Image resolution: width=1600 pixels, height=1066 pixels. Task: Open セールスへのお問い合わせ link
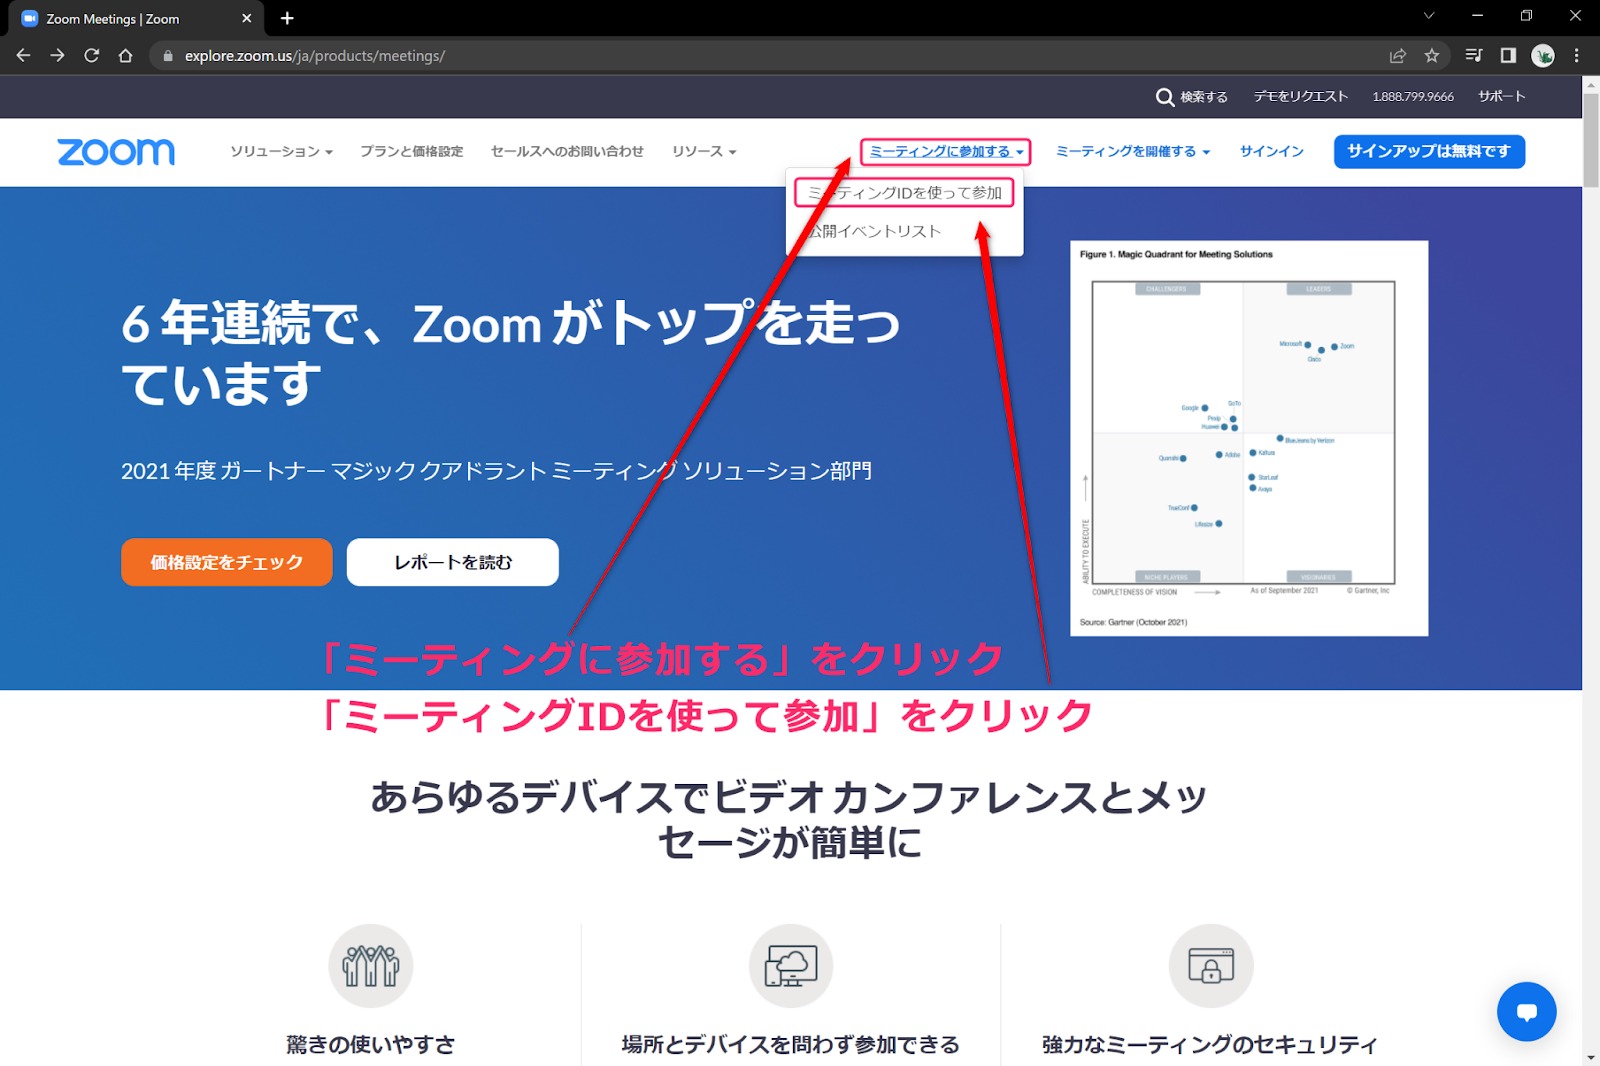coord(567,152)
